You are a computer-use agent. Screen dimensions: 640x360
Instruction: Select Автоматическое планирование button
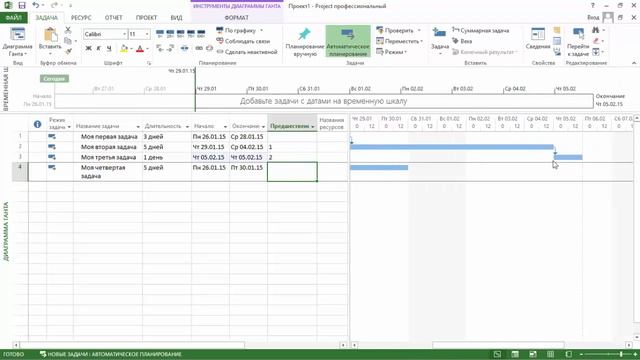(348, 42)
